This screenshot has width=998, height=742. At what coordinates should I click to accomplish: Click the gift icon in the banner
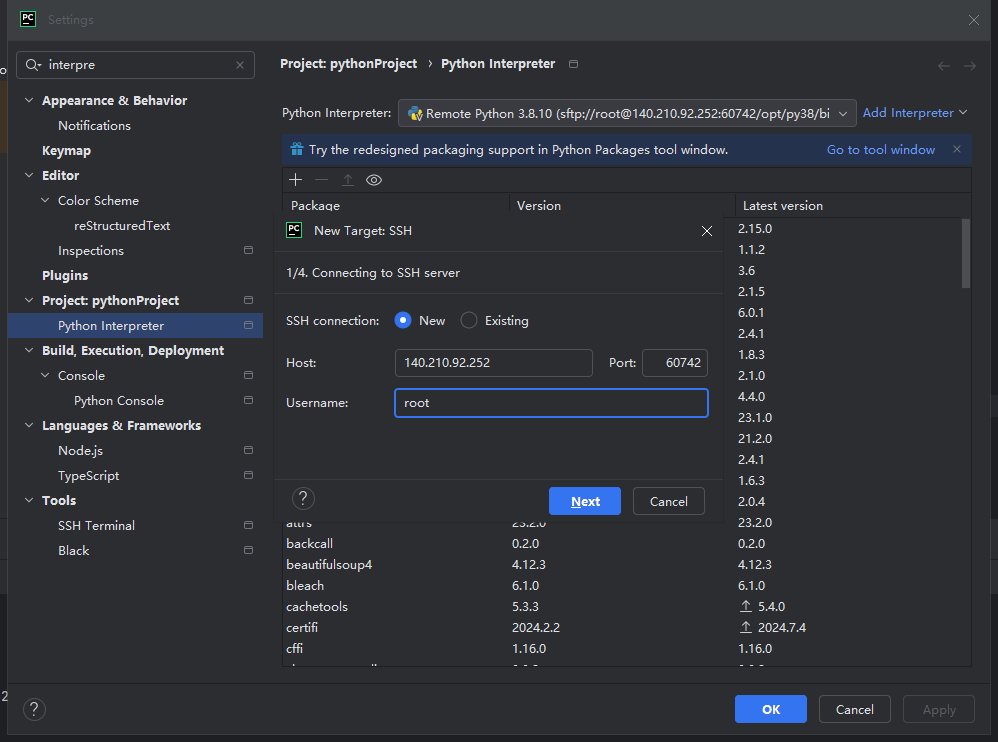[297, 150]
